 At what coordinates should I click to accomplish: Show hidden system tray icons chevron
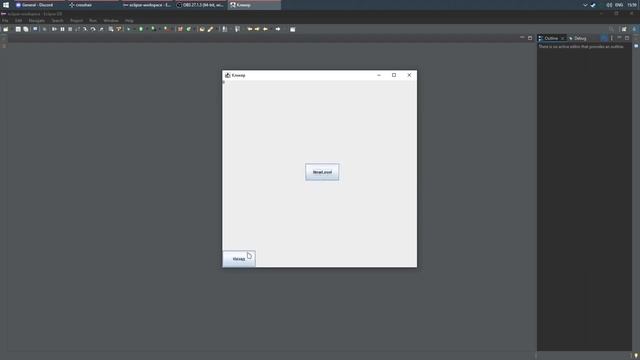(585, 5)
